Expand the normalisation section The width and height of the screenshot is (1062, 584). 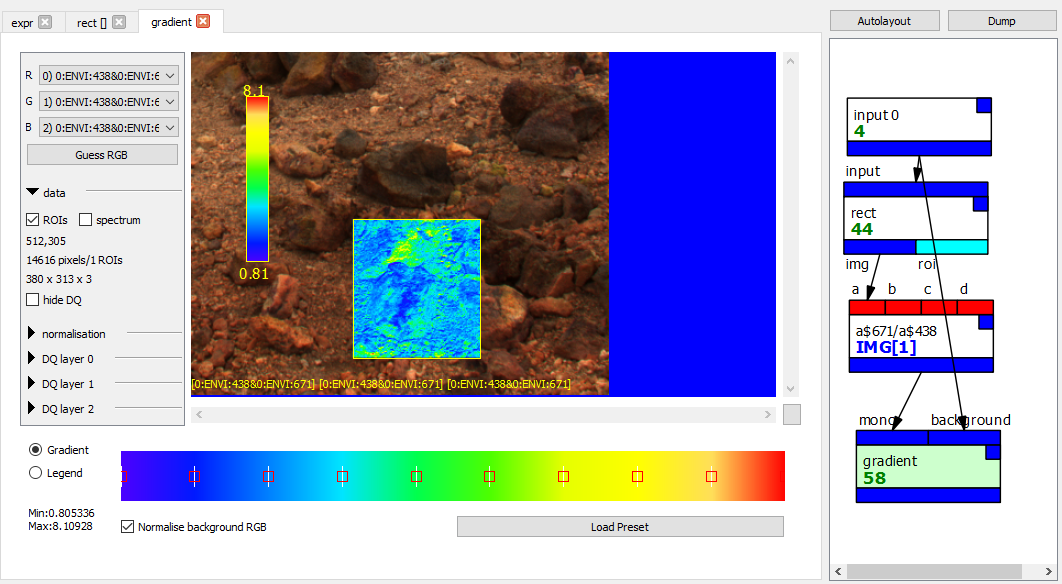34,334
